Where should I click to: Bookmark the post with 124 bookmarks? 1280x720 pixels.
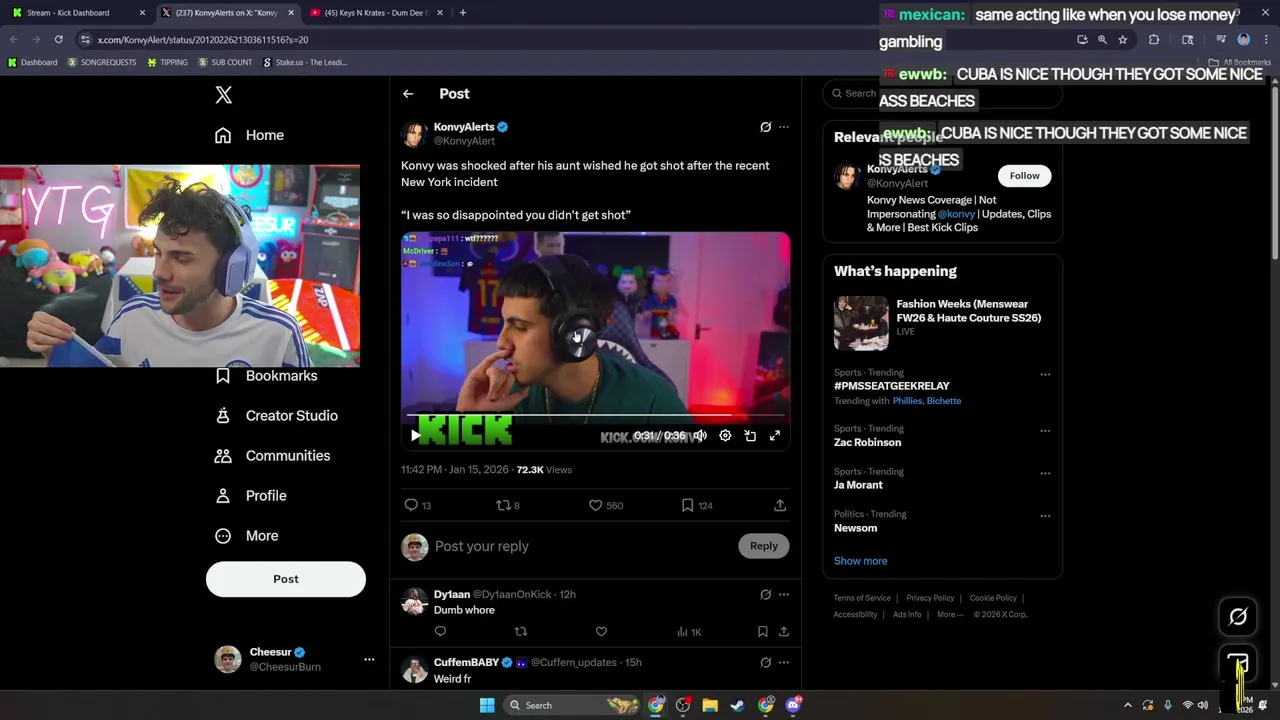point(696,506)
